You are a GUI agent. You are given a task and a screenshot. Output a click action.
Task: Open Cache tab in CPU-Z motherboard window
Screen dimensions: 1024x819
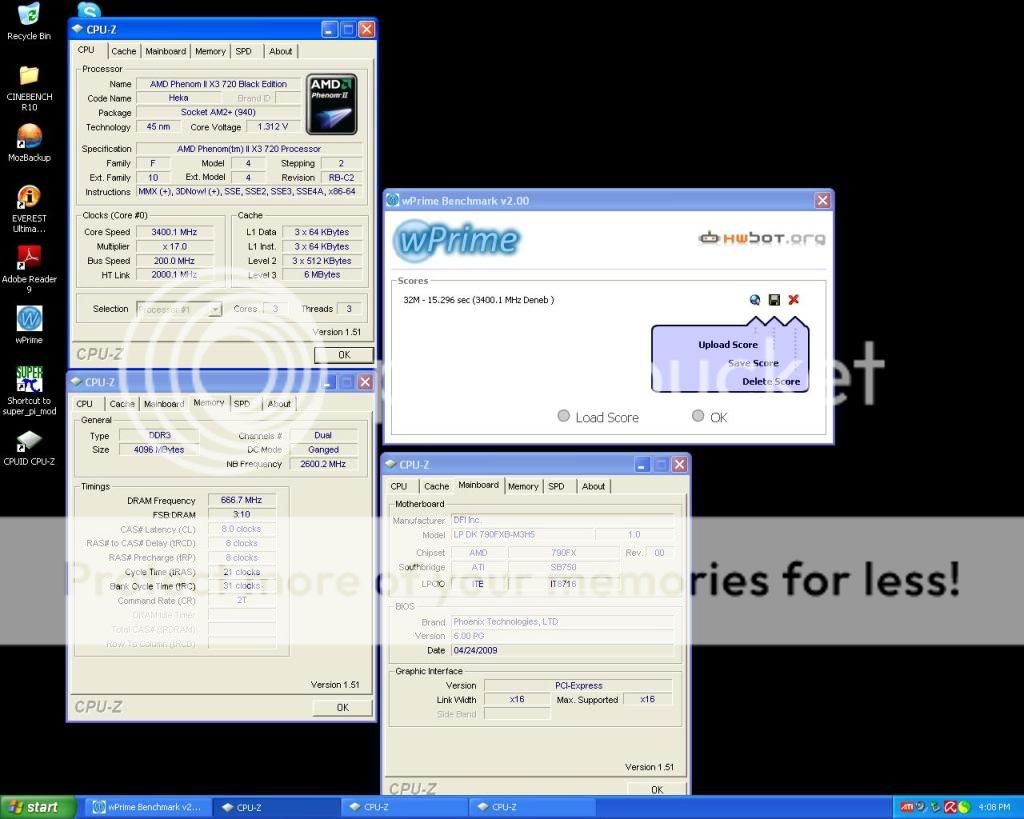coord(436,486)
